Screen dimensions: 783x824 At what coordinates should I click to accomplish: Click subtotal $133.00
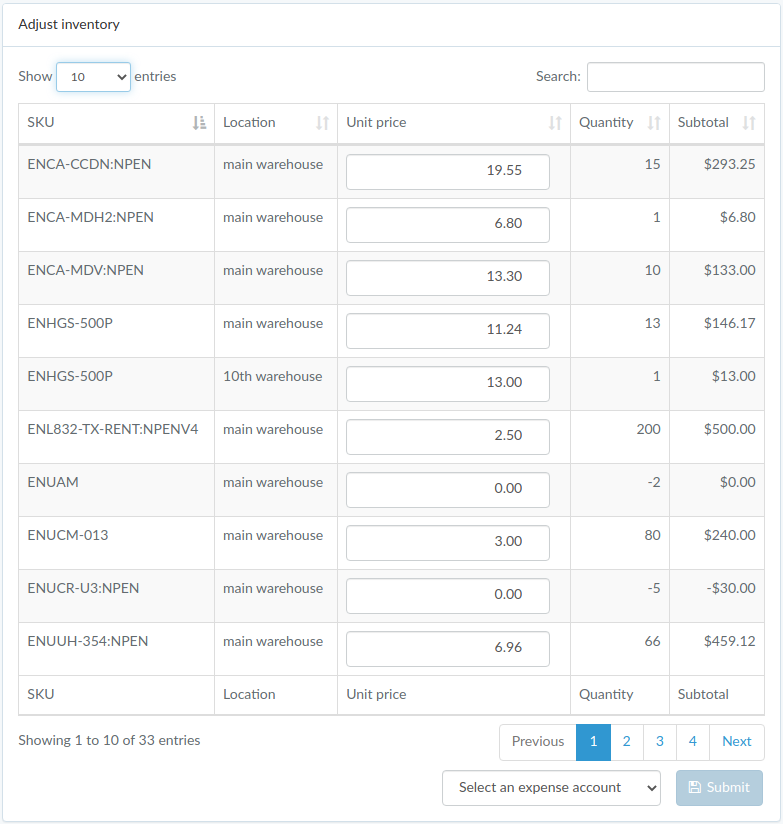pos(729,271)
